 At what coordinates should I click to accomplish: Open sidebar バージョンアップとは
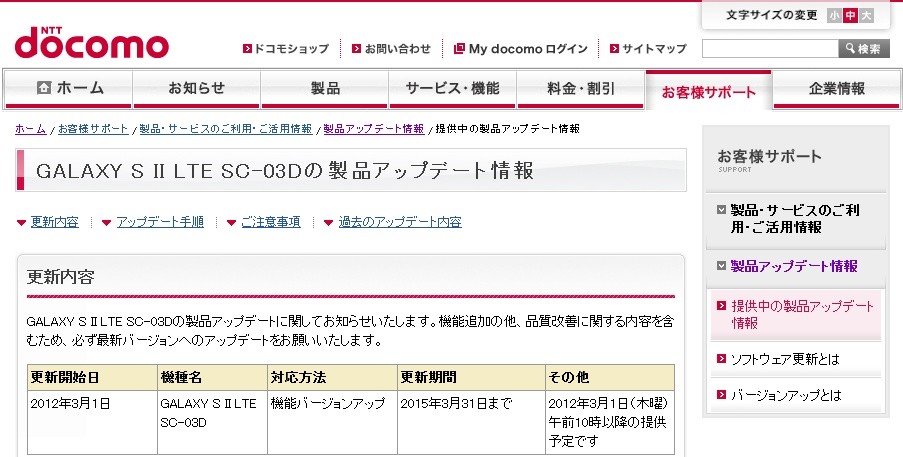[786, 395]
